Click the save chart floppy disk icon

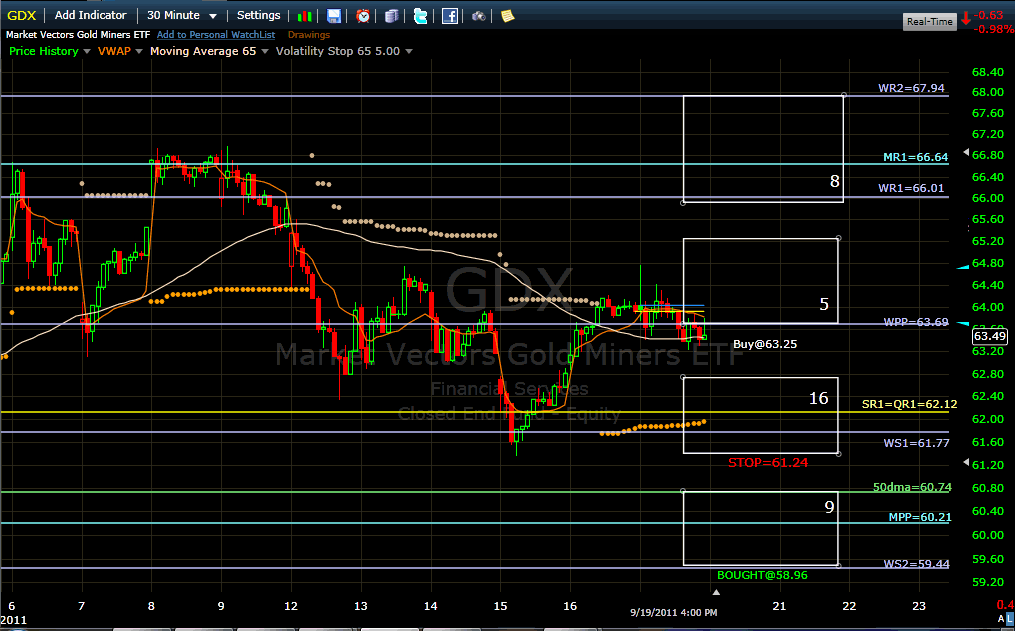(x=333, y=16)
